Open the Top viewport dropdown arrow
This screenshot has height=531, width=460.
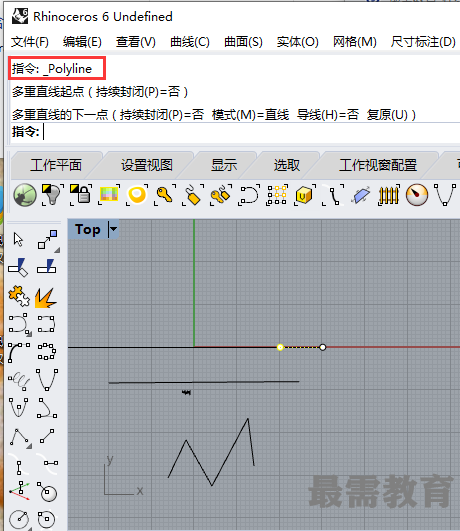click(113, 229)
